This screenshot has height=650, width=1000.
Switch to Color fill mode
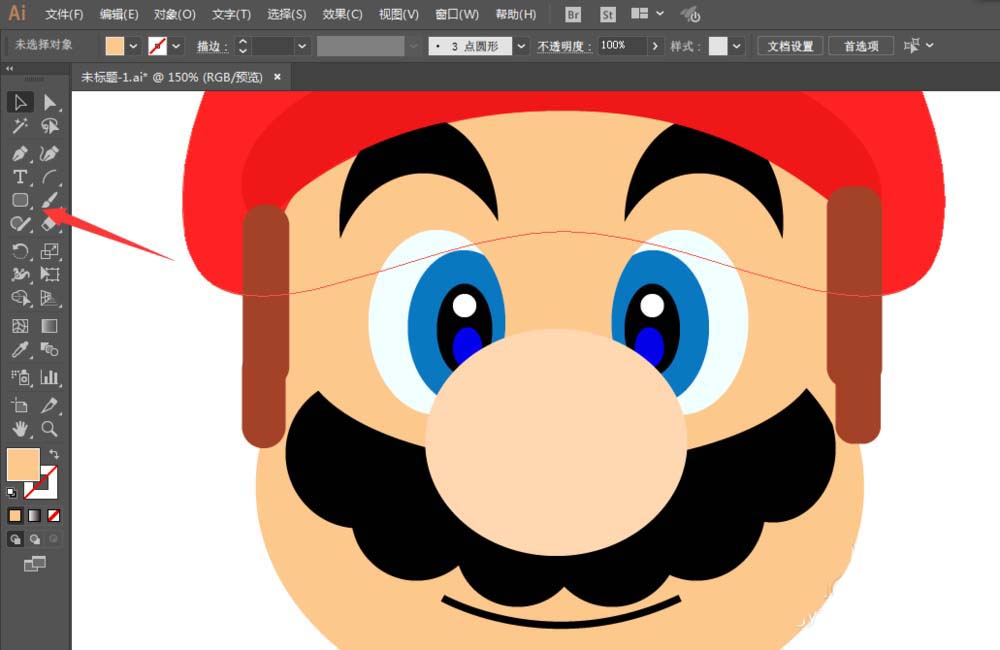pos(15,515)
